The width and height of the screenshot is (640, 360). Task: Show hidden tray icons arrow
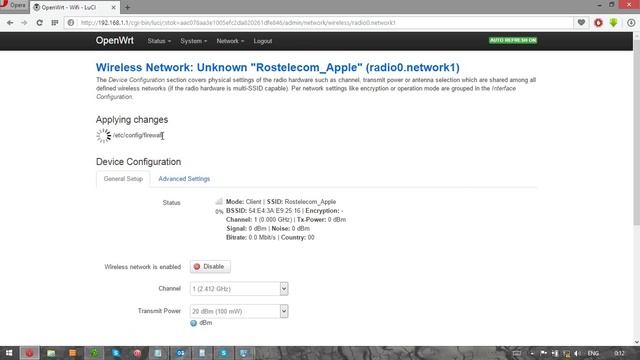click(532, 353)
